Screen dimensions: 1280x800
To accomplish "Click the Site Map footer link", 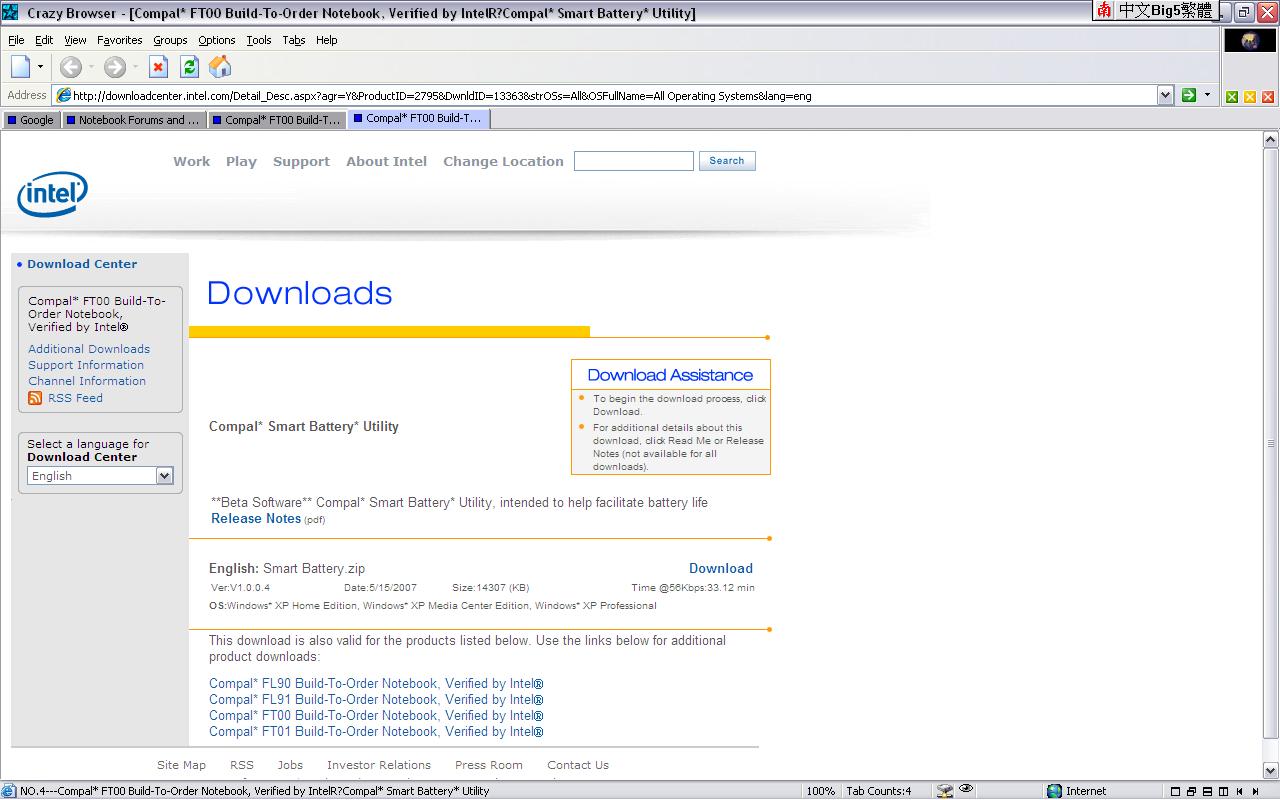I will 181,765.
